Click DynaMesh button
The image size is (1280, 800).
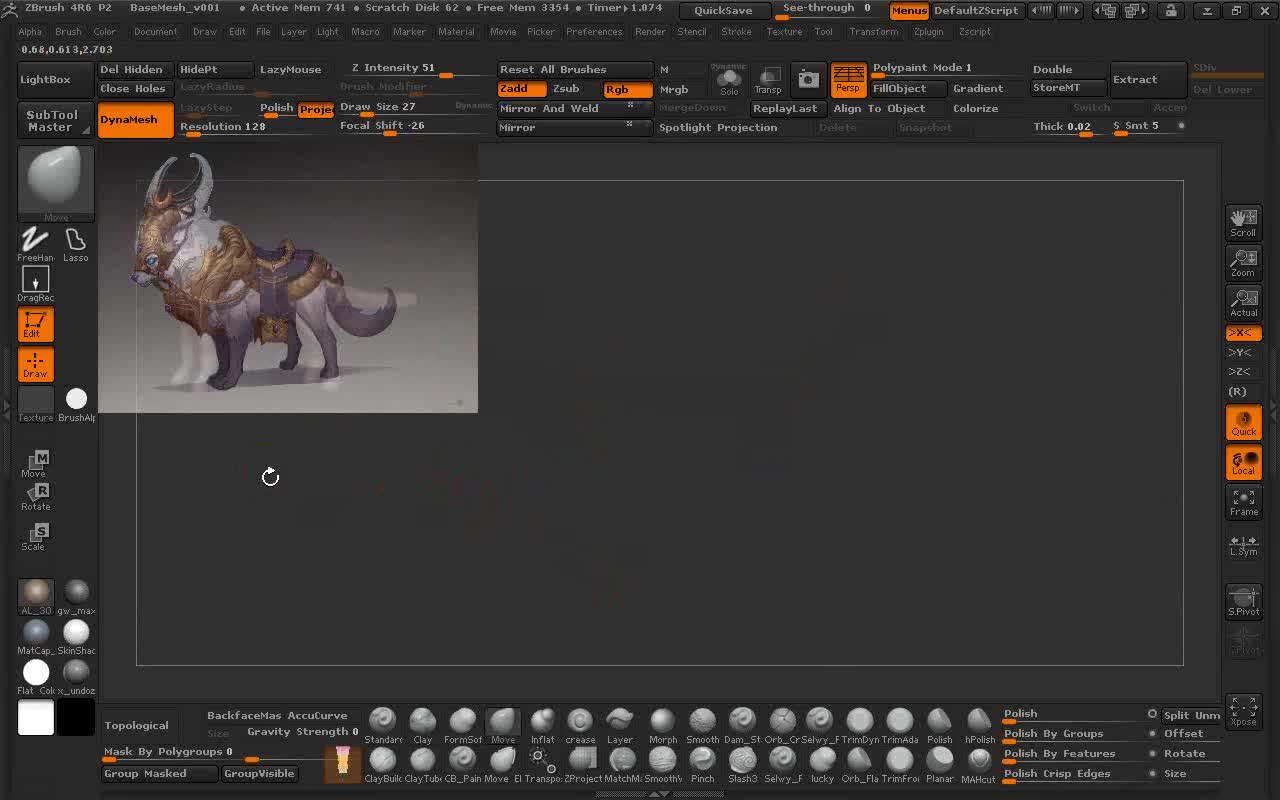point(134,119)
